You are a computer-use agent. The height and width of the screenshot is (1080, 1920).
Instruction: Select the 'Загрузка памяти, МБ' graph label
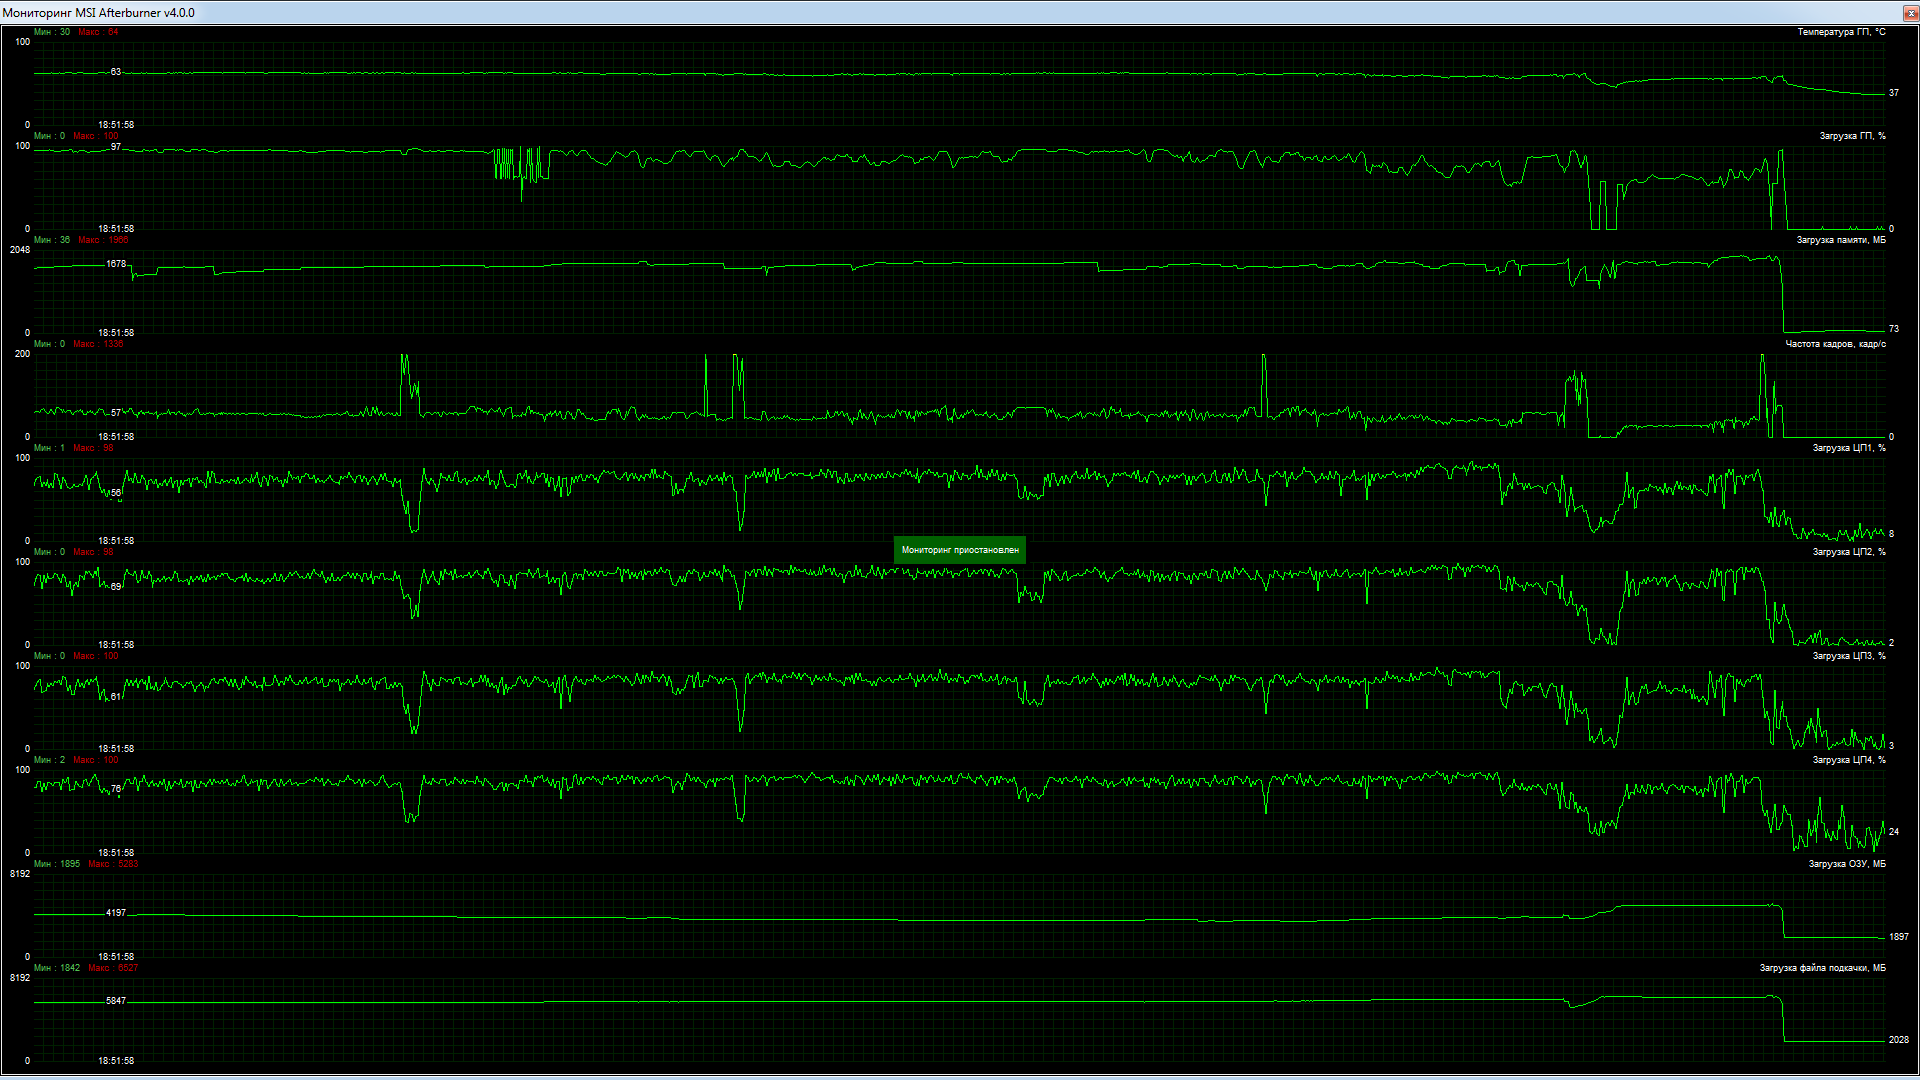pos(1841,240)
